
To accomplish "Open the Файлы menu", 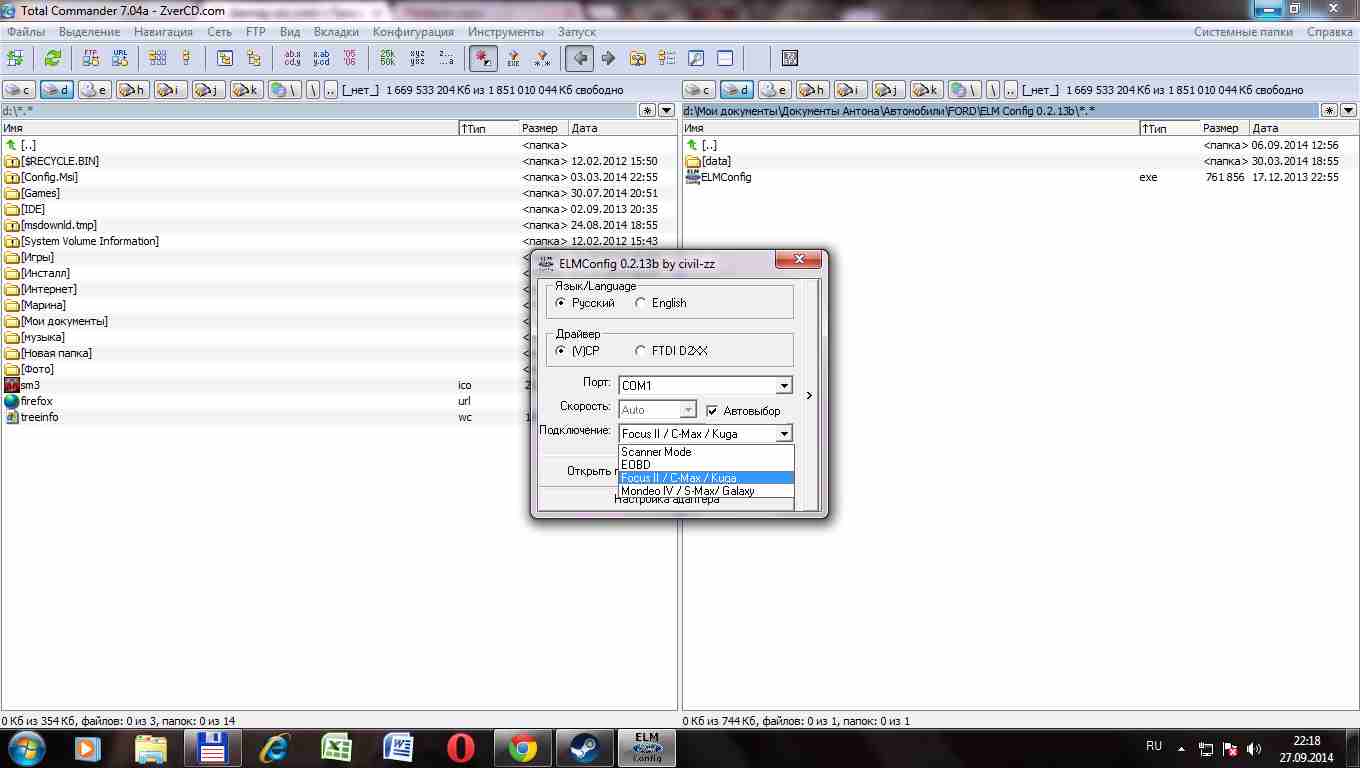I will click(26, 32).
